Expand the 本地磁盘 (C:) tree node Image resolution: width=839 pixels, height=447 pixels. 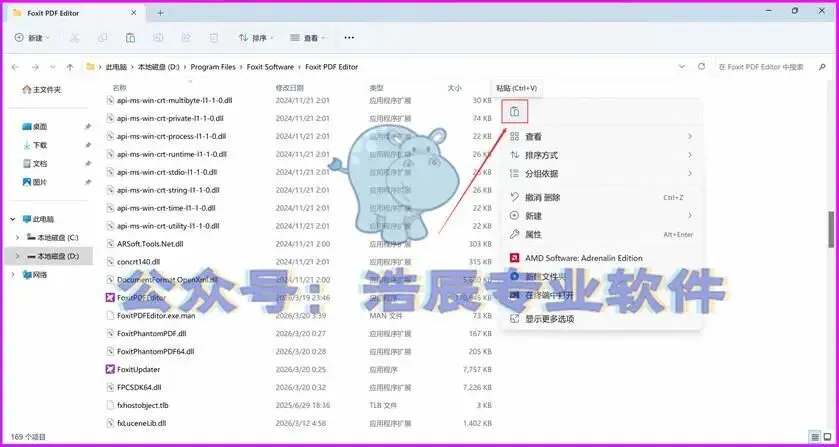(x=17, y=238)
